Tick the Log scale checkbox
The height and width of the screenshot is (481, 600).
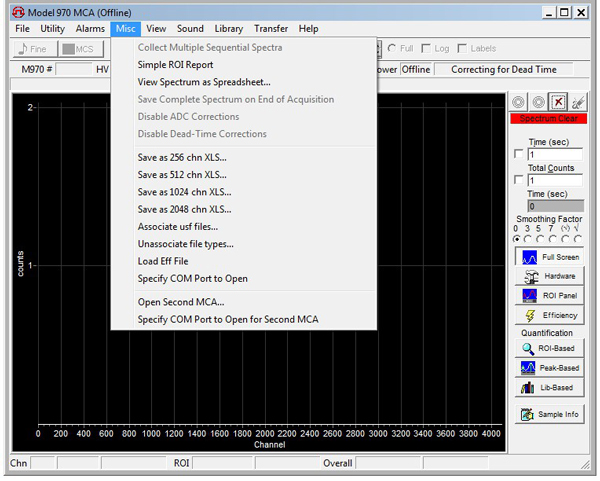pos(427,48)
